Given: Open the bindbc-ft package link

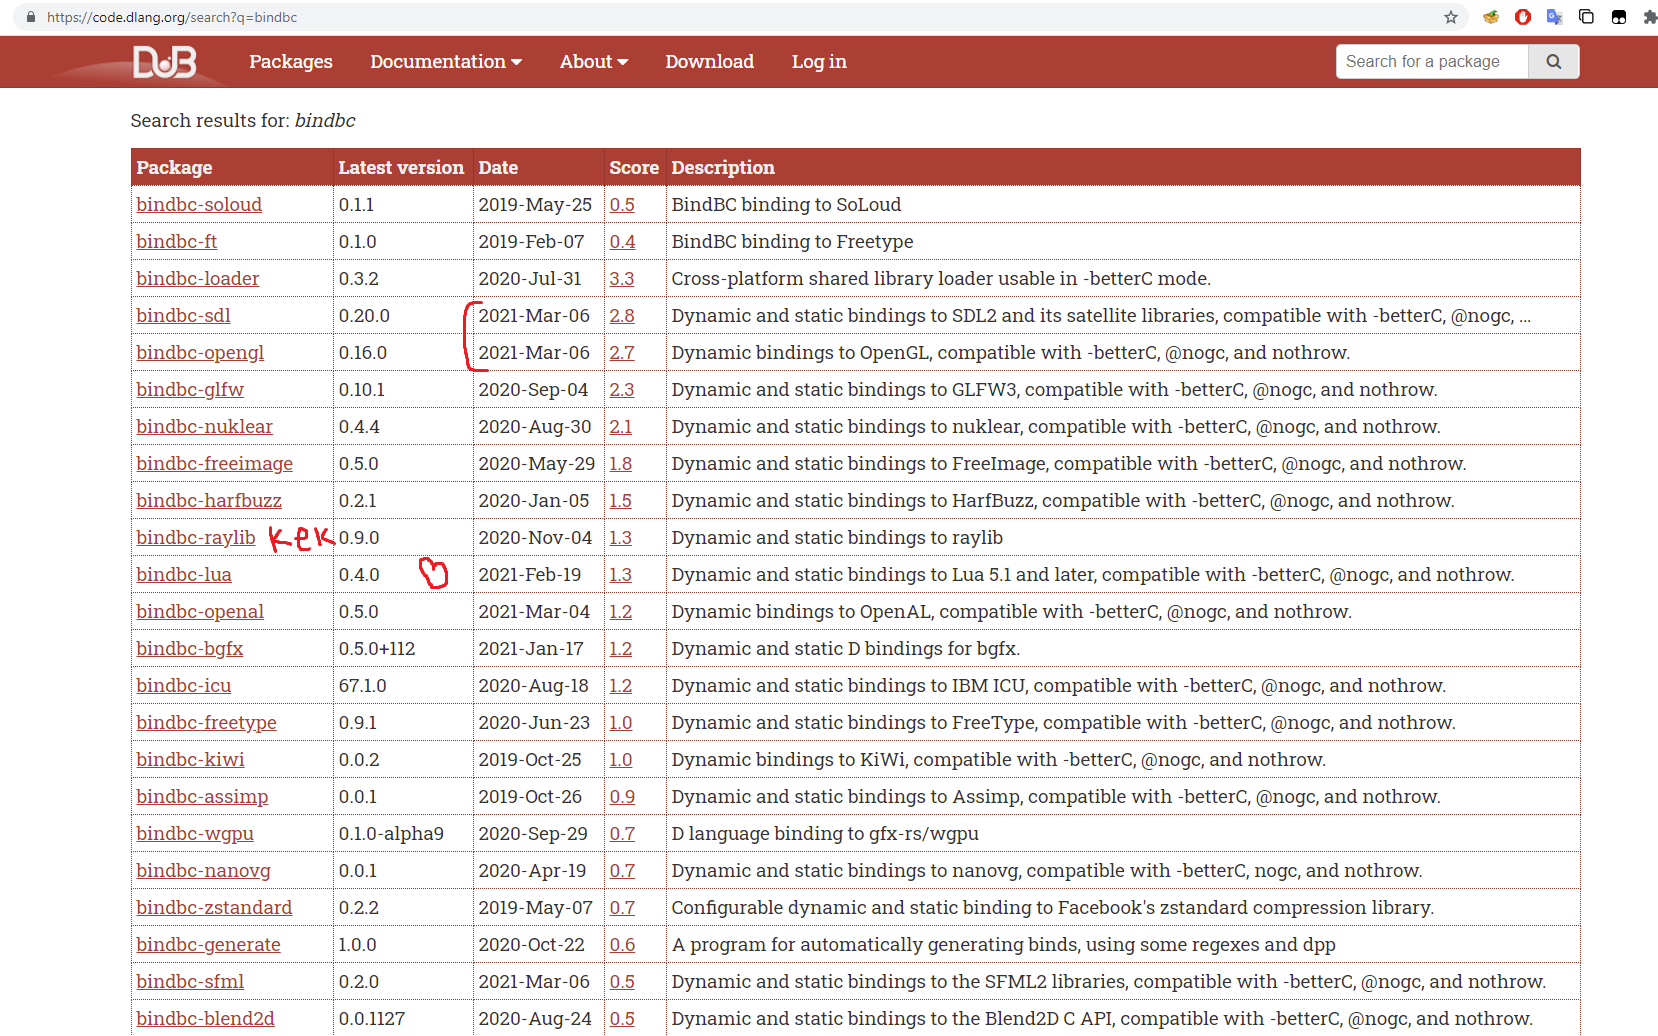Looking at the screenshot, I should (x=177, y=242).
